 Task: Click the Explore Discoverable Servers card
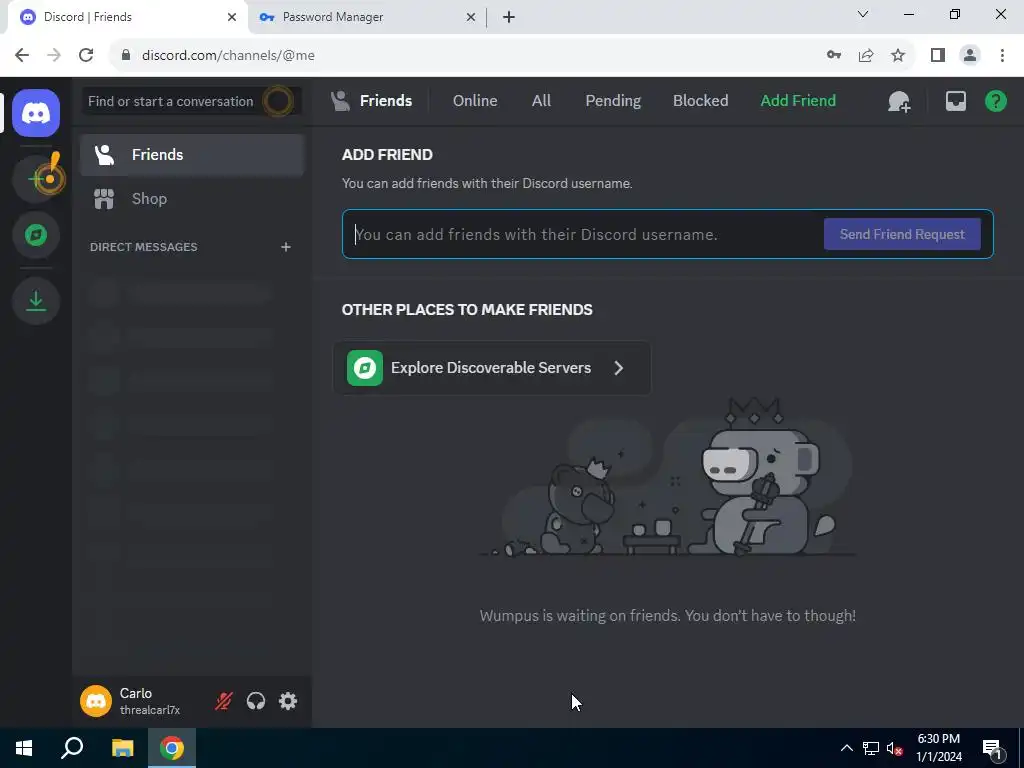coord(492,368)
